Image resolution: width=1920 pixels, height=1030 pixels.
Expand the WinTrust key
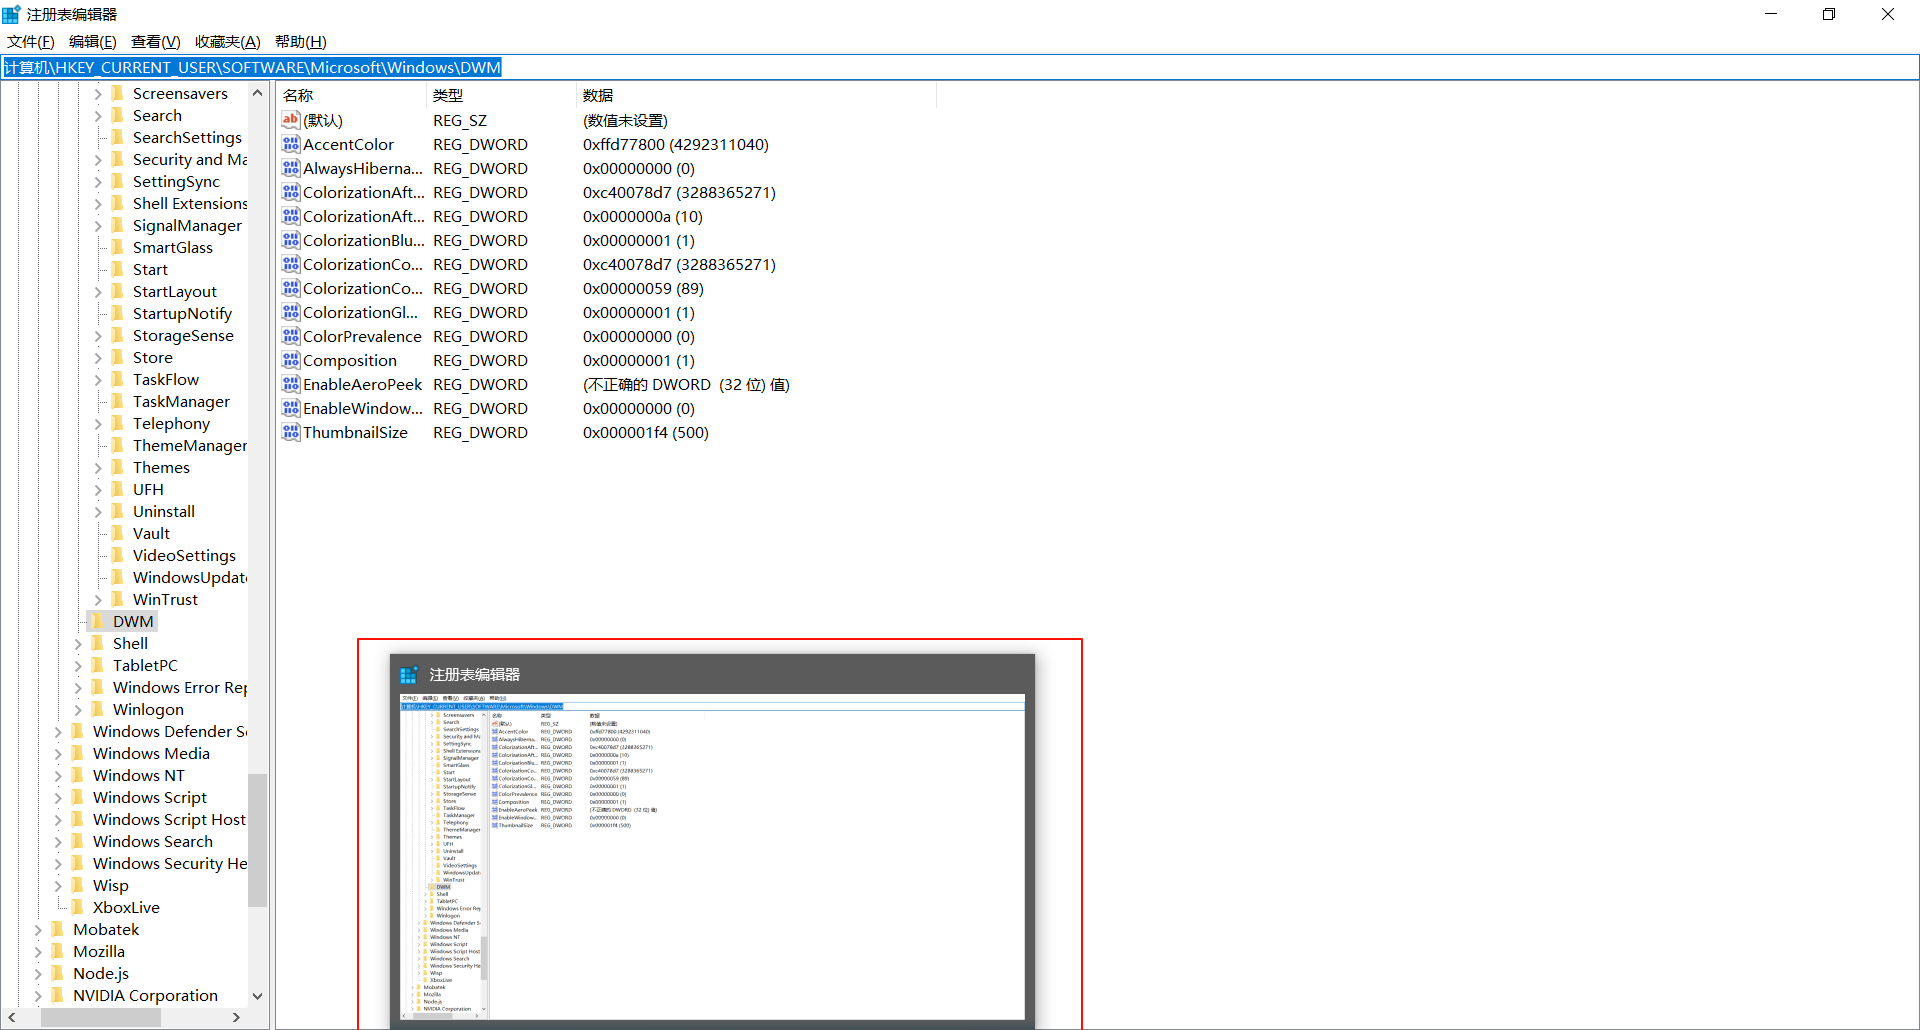click(98, 600)
